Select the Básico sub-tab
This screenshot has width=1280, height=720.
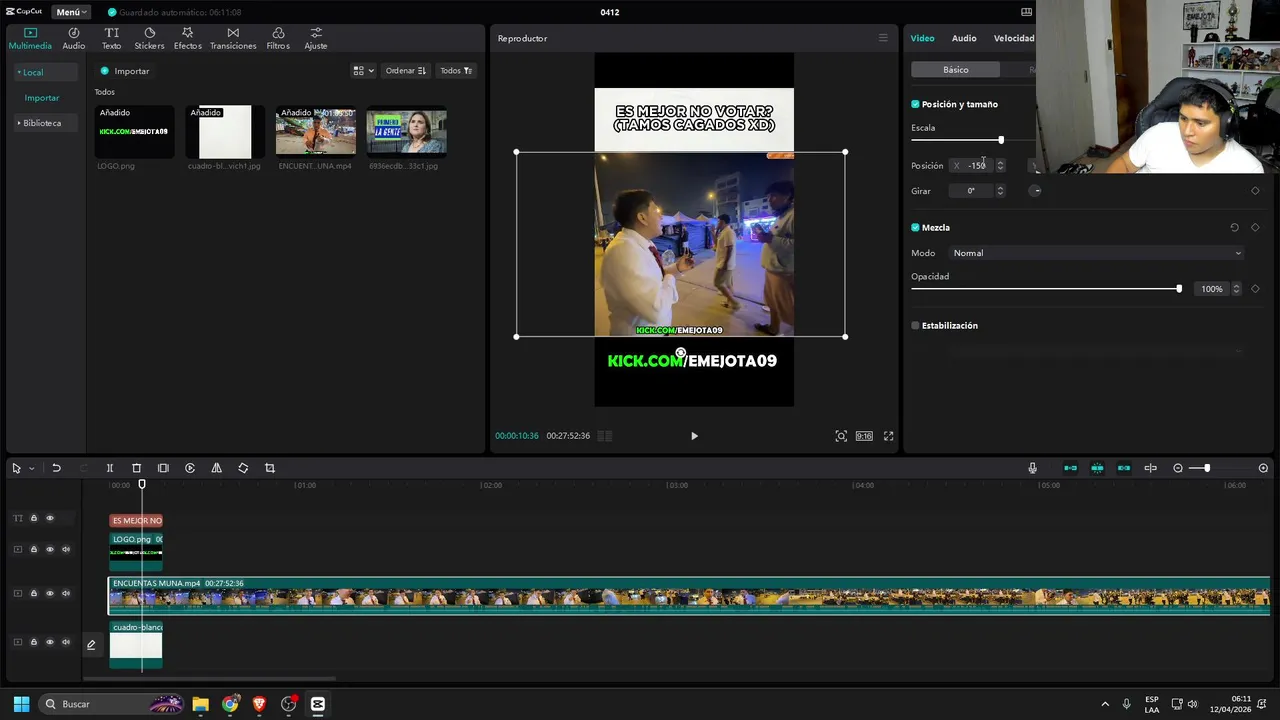pyautogui.click(x=955, y=70)
